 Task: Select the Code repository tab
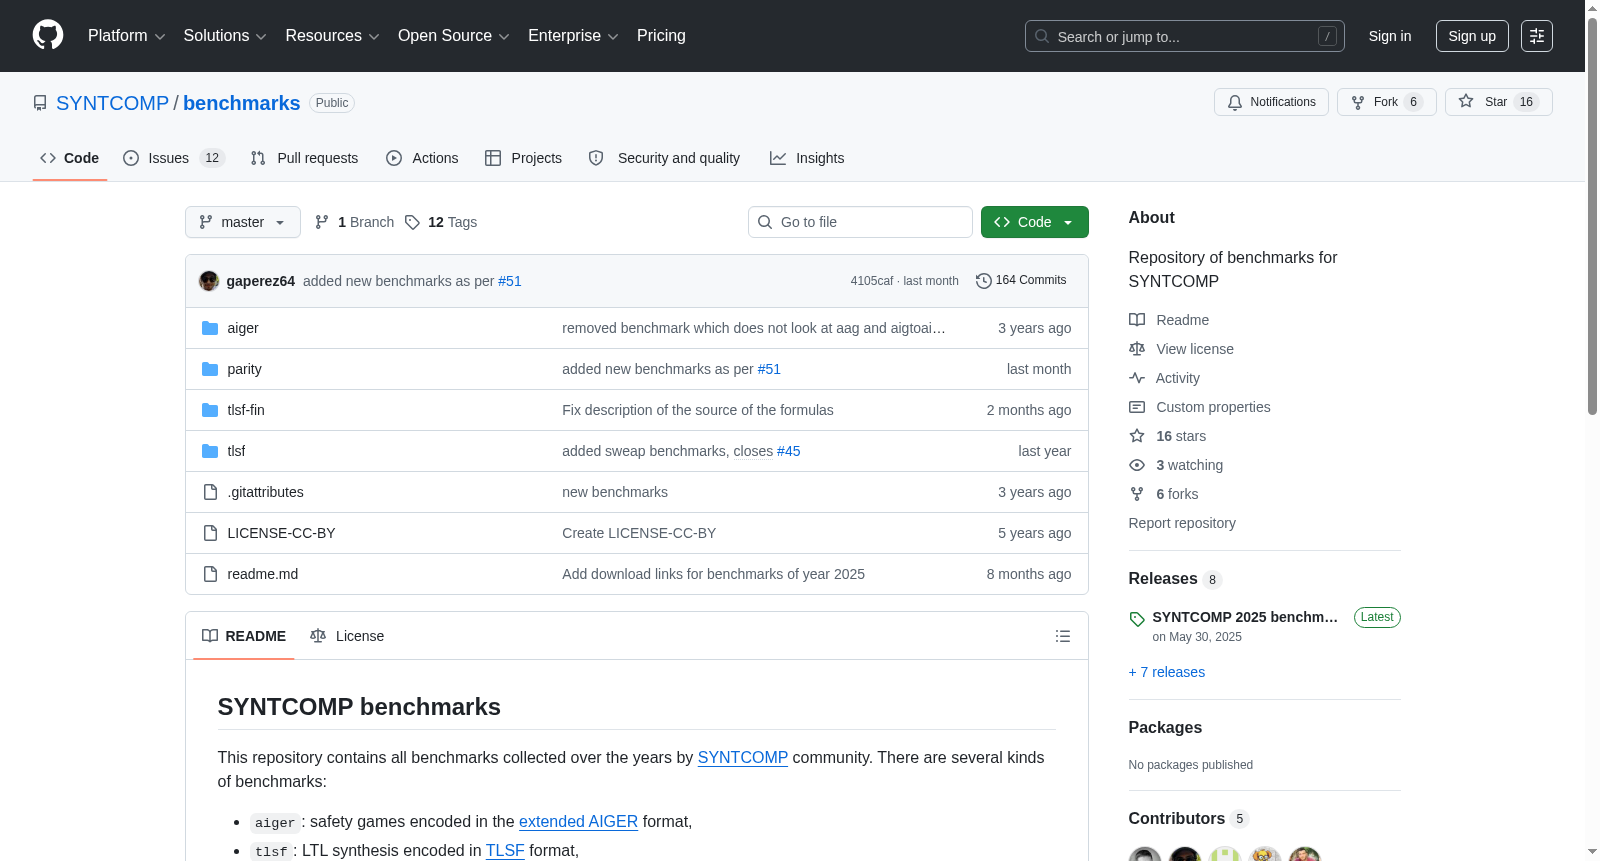(70, 158)
